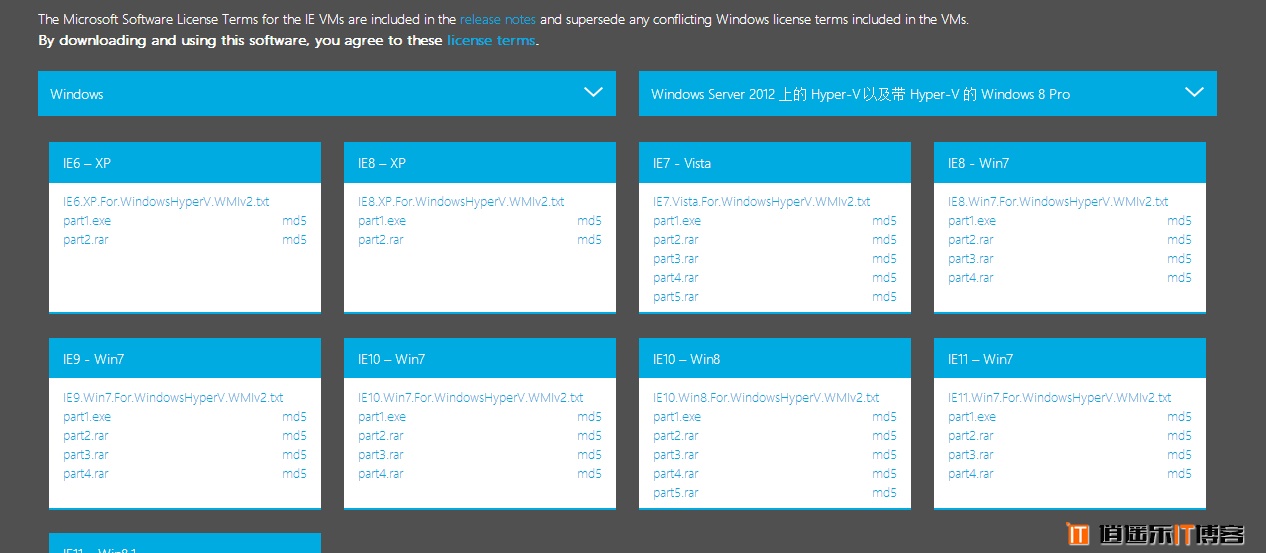Download part1.exe under IE8 - Win7

point(972,221)
